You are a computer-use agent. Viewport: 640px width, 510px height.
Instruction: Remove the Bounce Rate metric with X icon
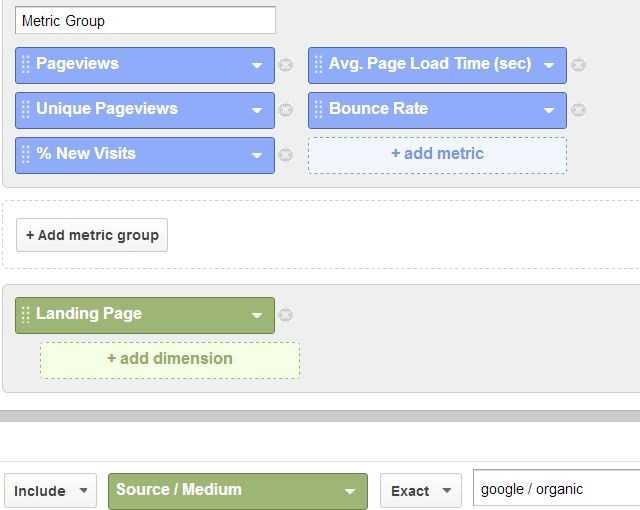tap(578, 110)
